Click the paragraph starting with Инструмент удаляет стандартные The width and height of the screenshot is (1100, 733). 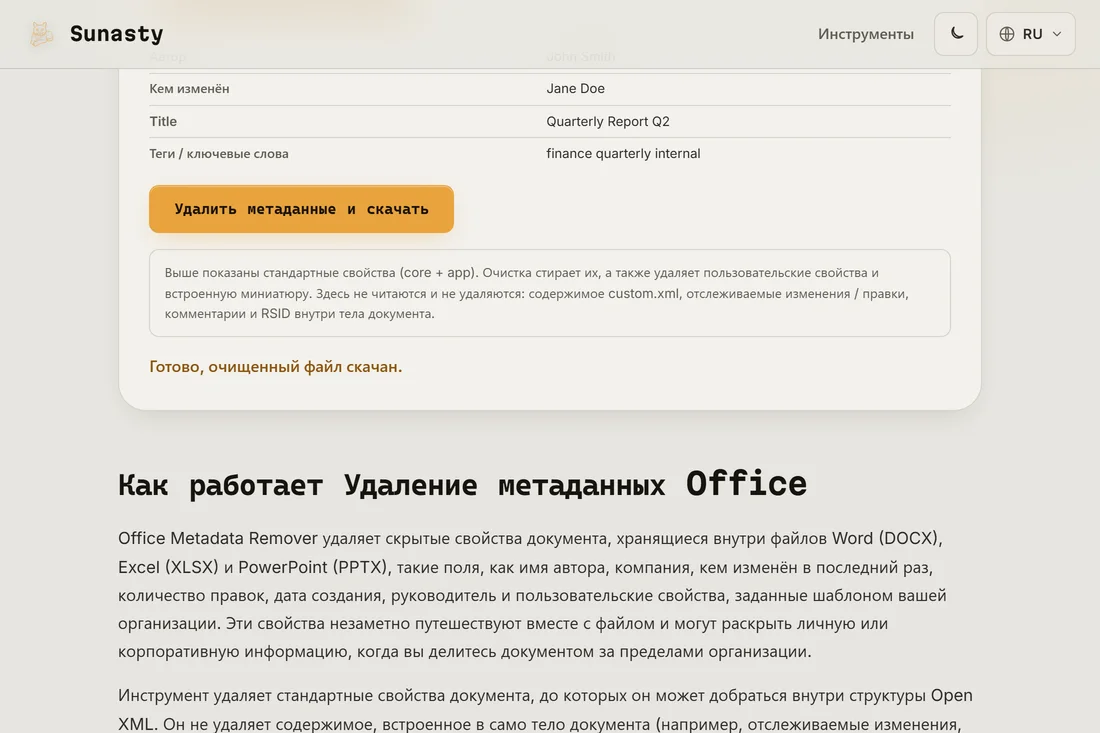[x=545, y=709]
